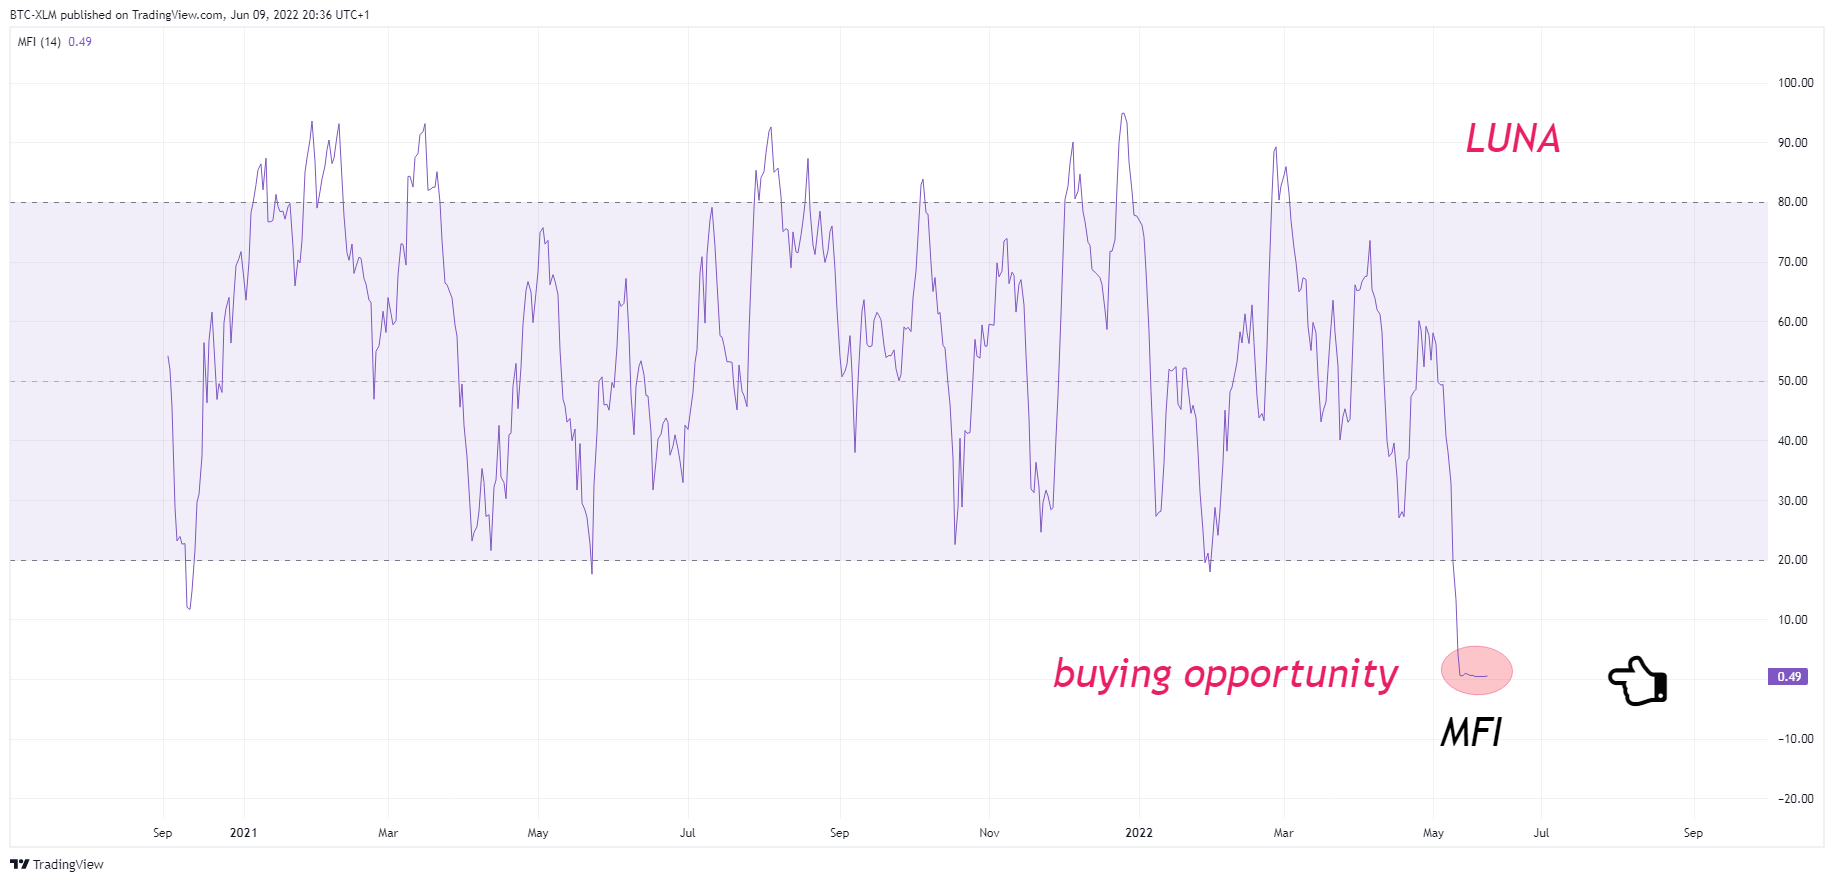Click the red LUNA text annotation
Viewport: 1834px width, 882px height.
click(1513, 138)
